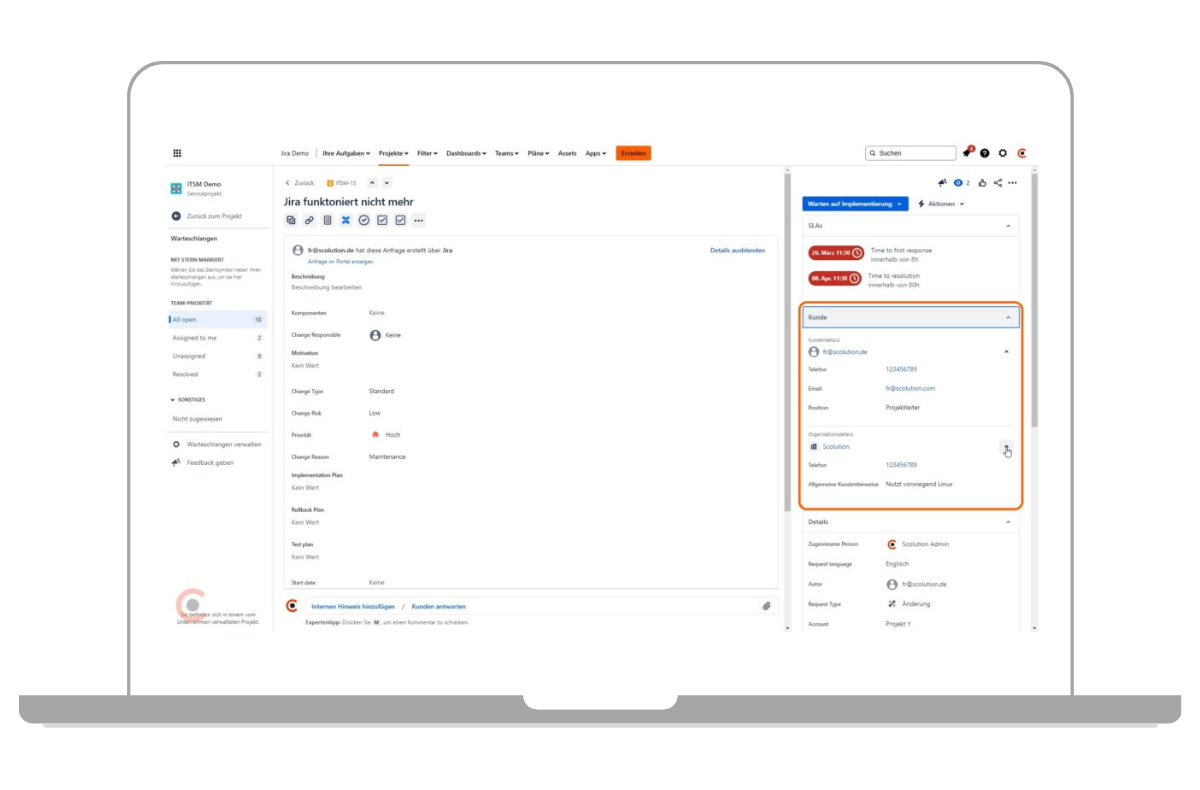Viewport: 1200px width, 790px height.
Task: Click the share icon
Action: pyautogui.click(x=998, y=183)
